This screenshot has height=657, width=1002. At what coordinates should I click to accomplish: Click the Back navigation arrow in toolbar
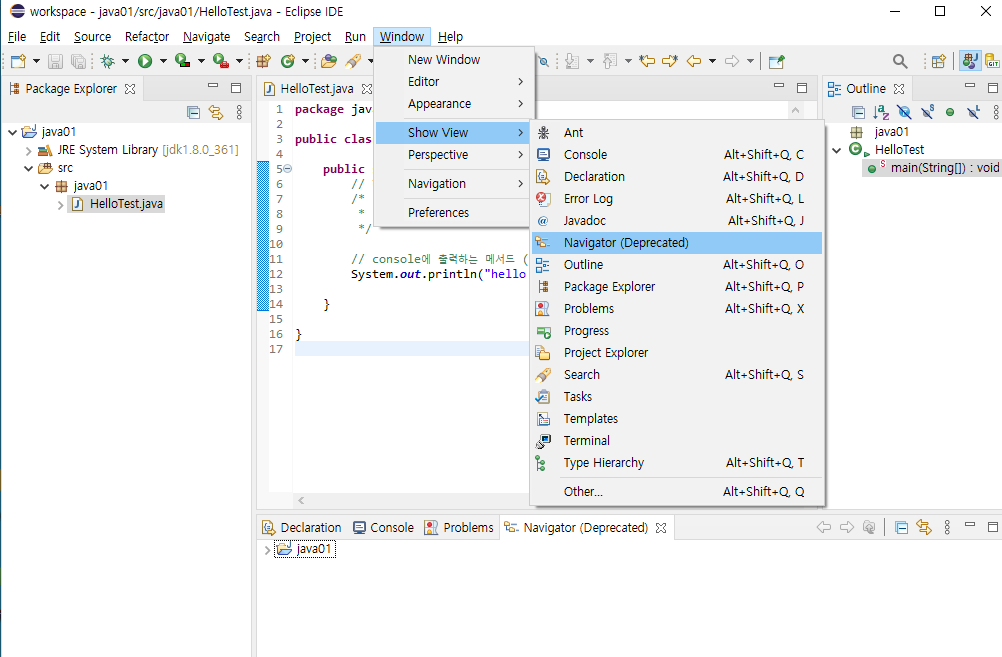(x=694, y=61)
